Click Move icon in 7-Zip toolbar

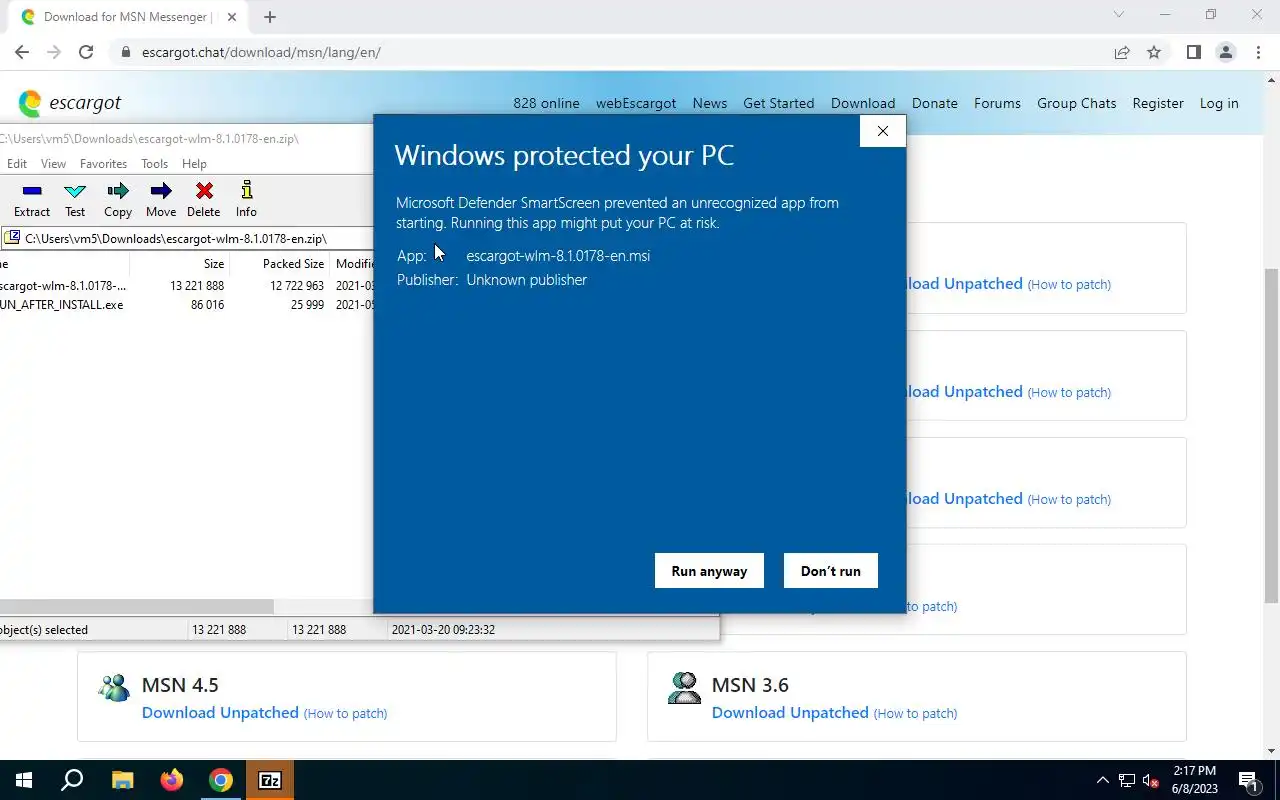point(160,199)
